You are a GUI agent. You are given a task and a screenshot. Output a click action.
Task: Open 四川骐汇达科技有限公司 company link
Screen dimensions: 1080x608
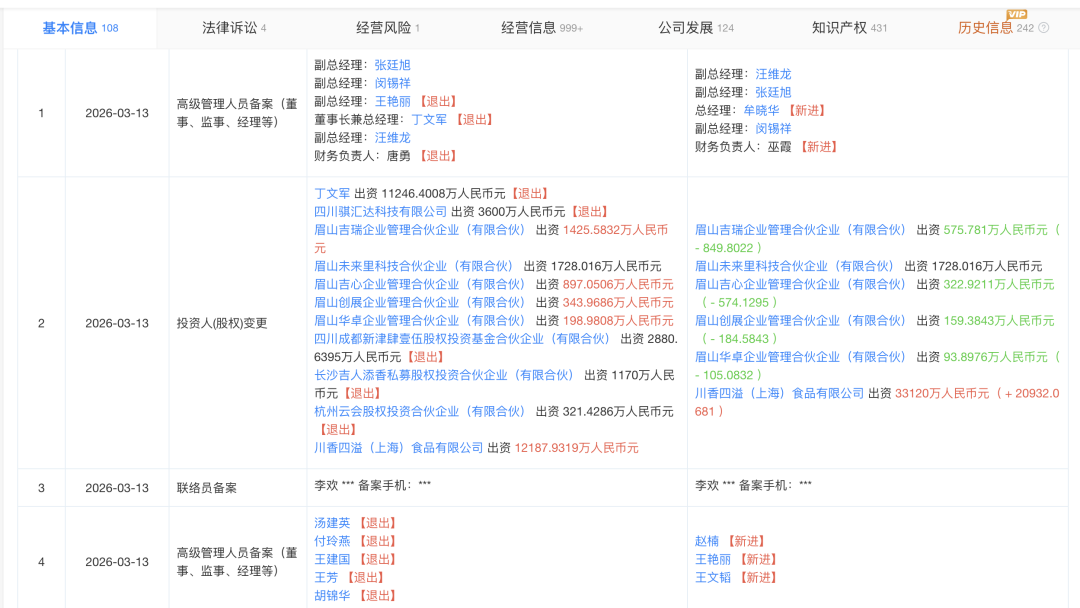pyautogui.click(x=381, y=211)
